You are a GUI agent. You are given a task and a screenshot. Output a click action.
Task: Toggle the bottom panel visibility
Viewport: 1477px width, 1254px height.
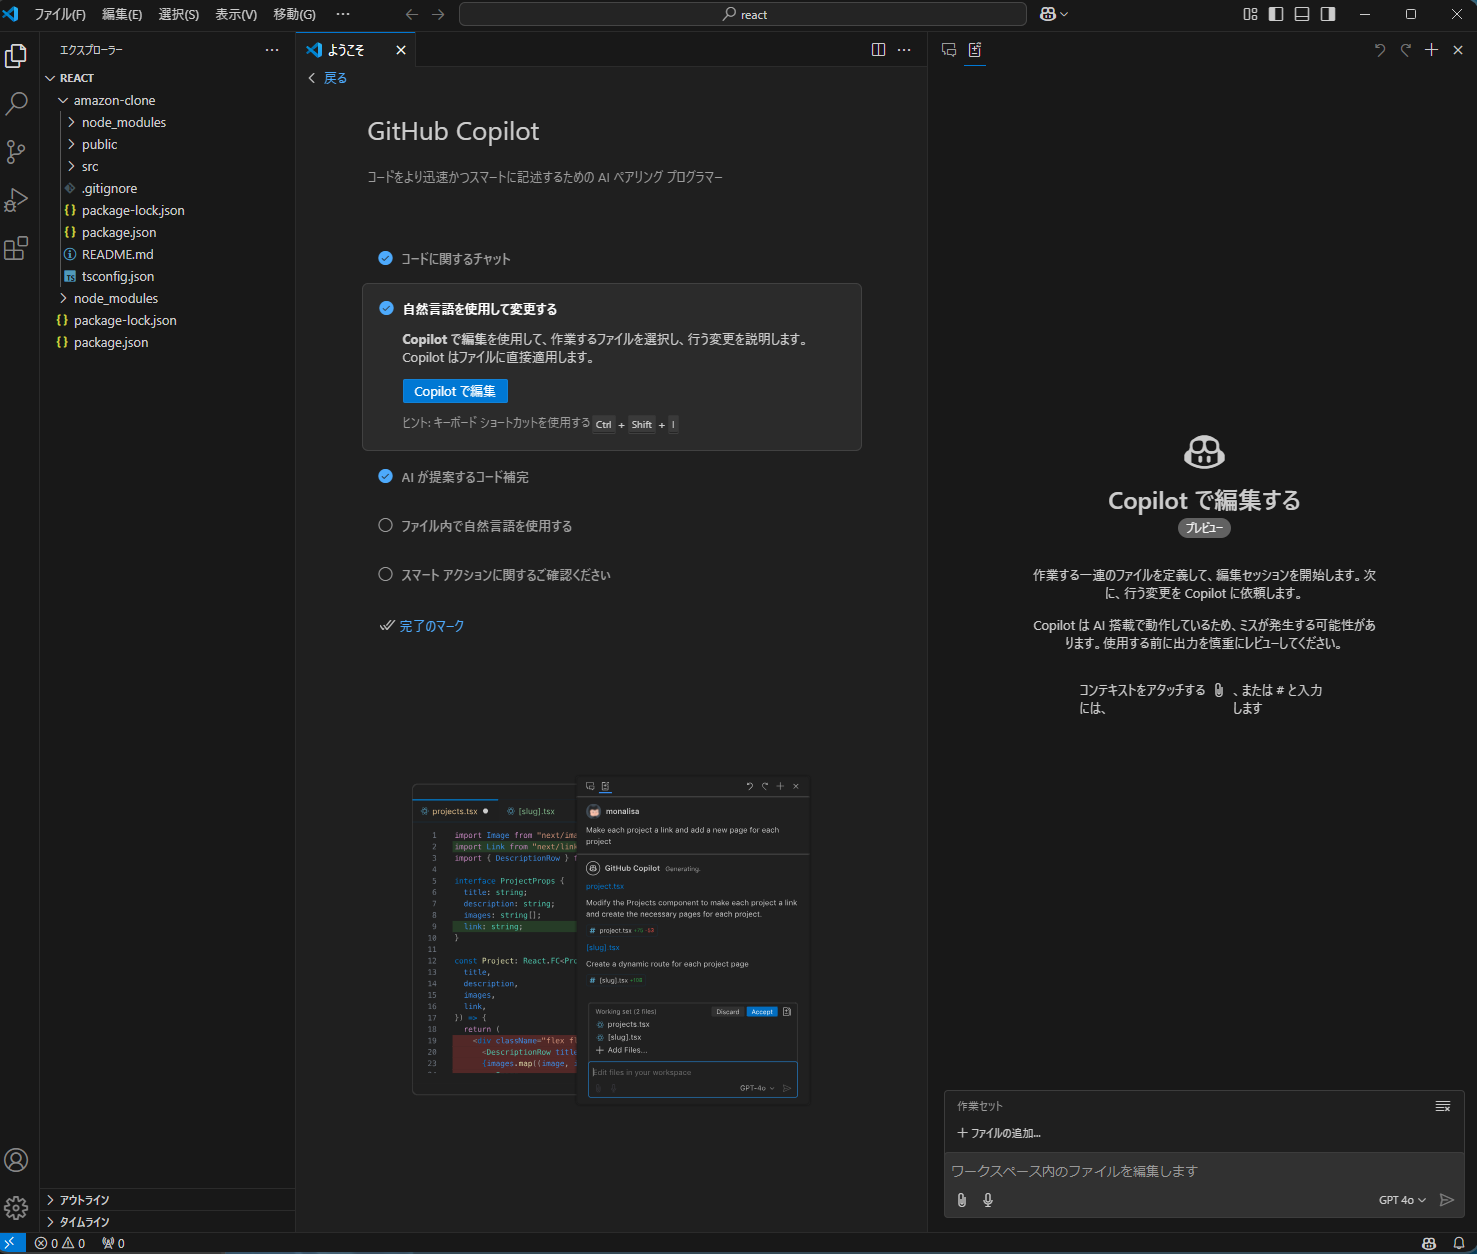(1302, 14)
